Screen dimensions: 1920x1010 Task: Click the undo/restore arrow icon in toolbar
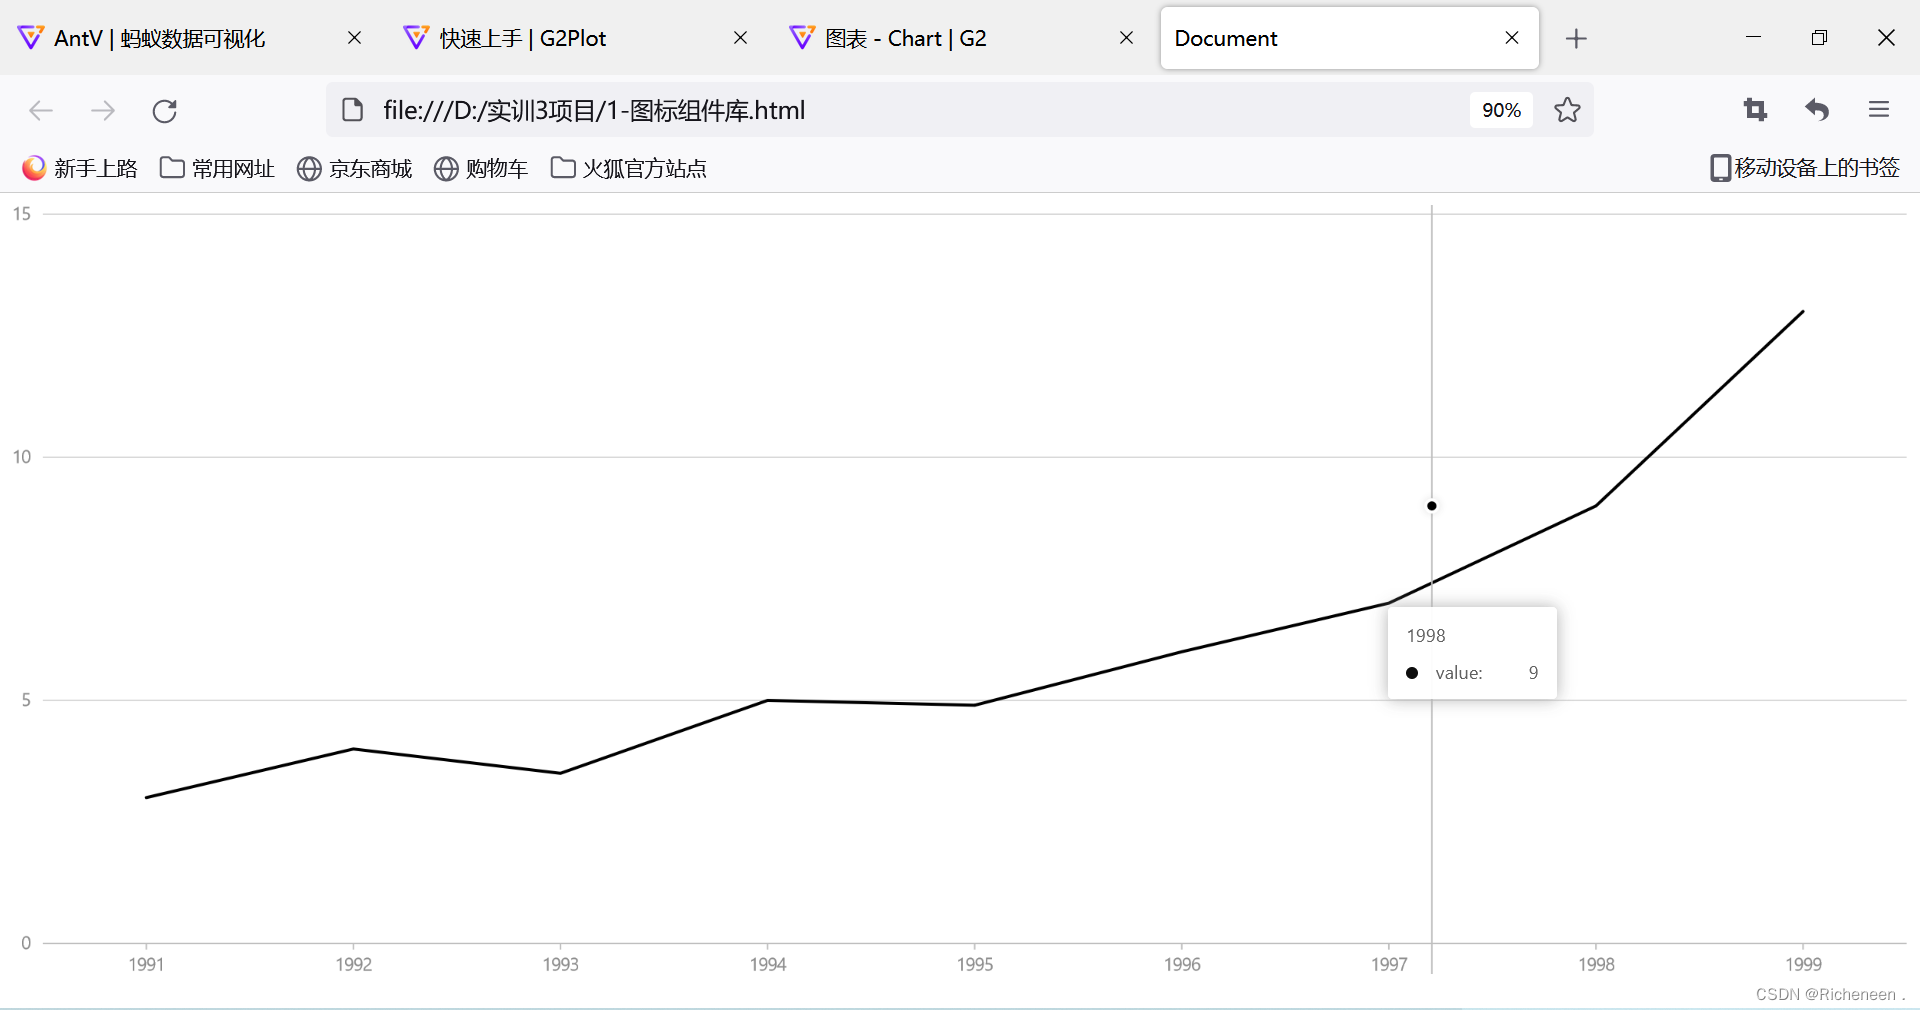[1817, 110]
